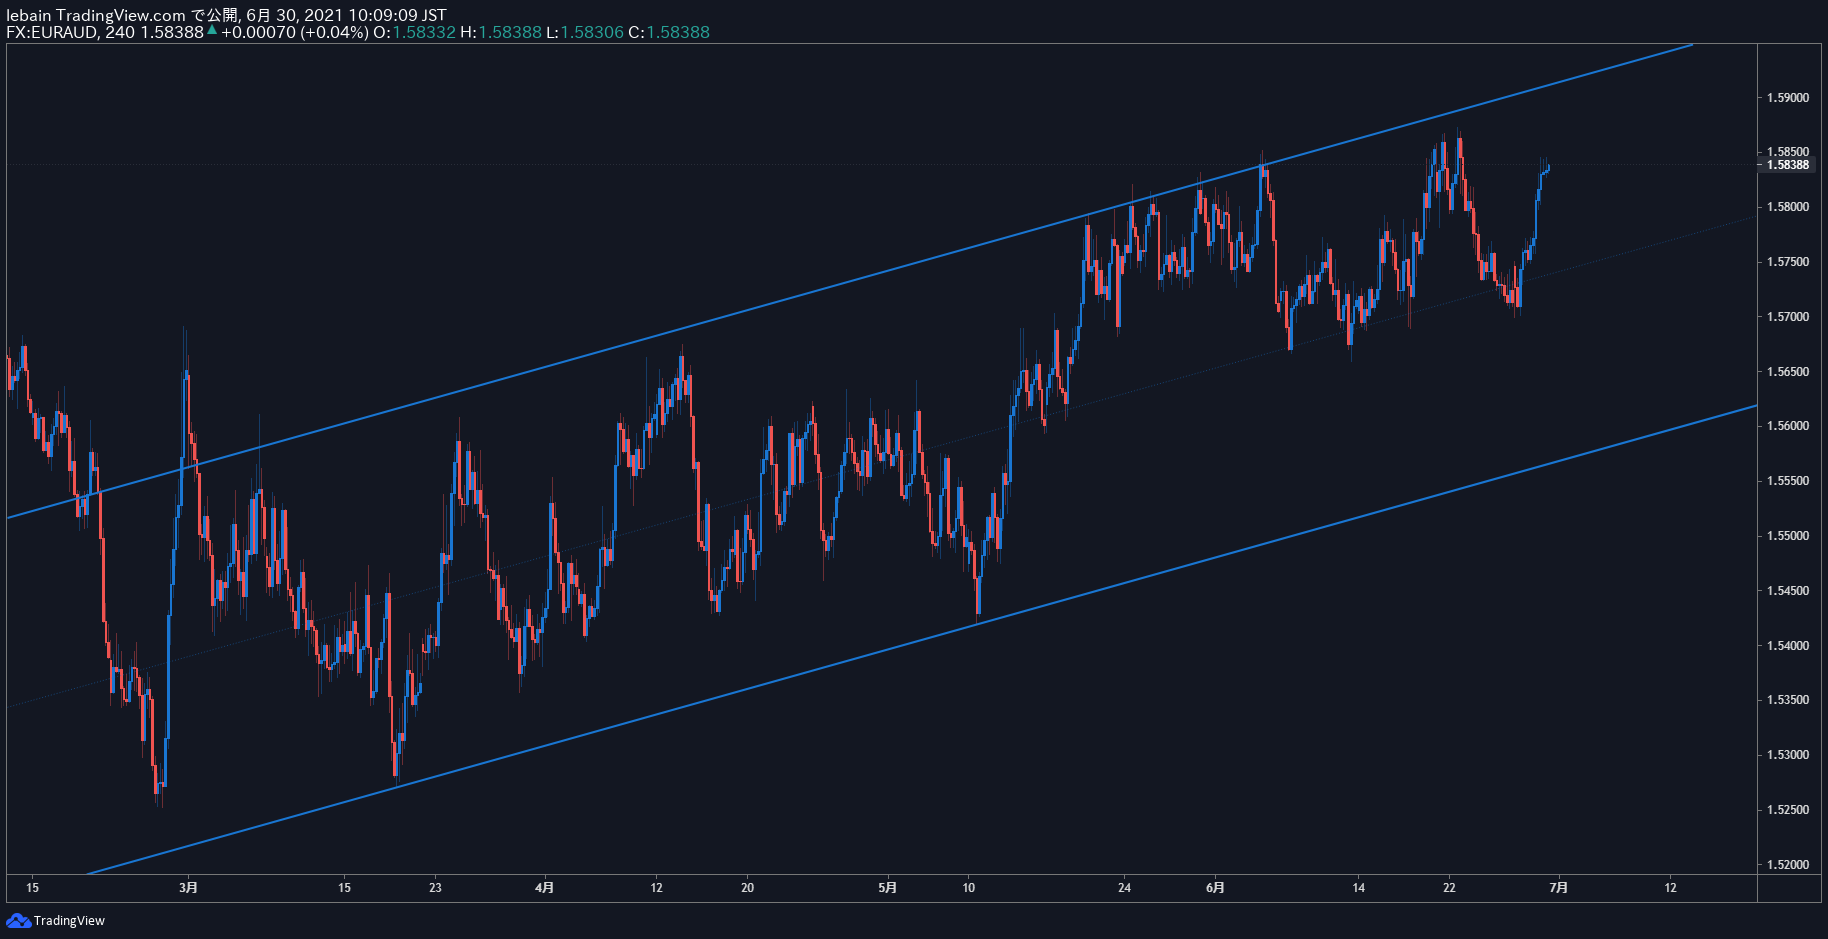The image size is (1828, 939).
Task: Click the 1.58000 price axis label
Action: pyautogui.click(x=1788, y=207)
